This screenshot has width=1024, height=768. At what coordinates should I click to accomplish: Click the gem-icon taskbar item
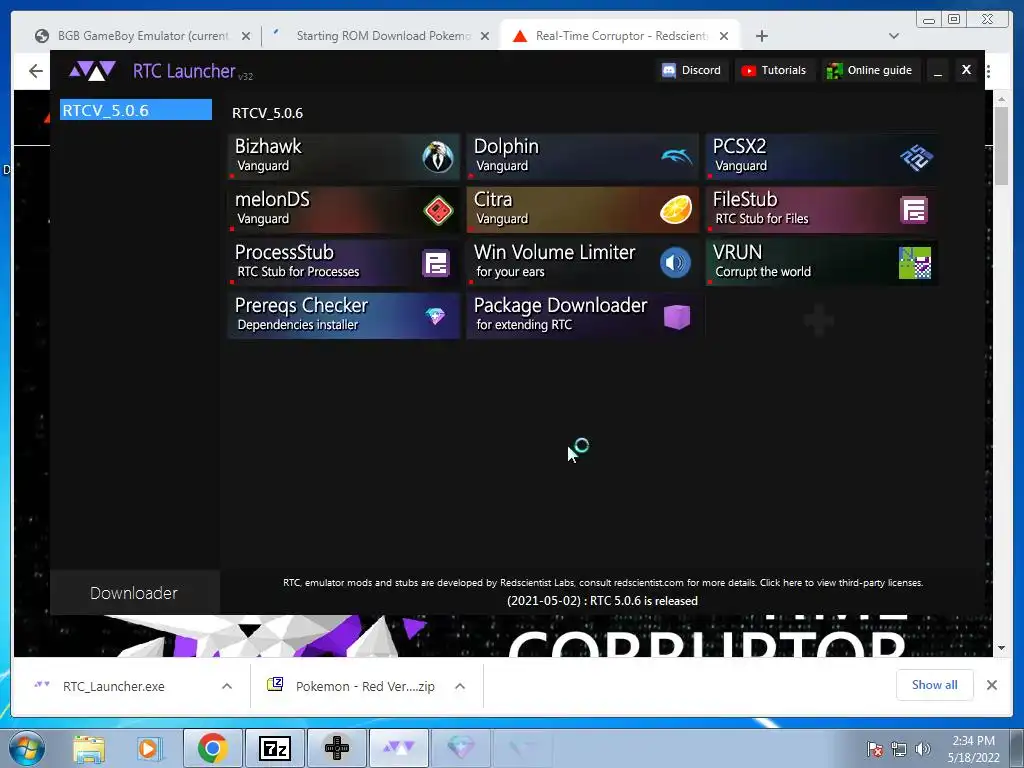coord(460,748)
